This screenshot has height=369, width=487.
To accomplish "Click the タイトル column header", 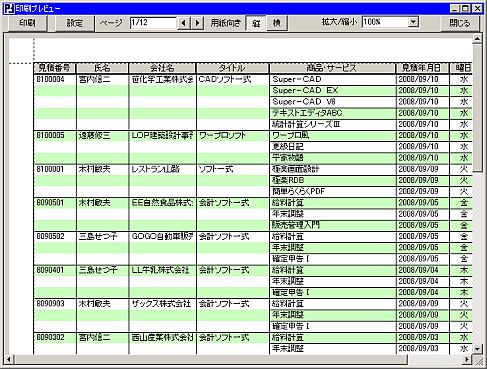I will pos(233,68).
